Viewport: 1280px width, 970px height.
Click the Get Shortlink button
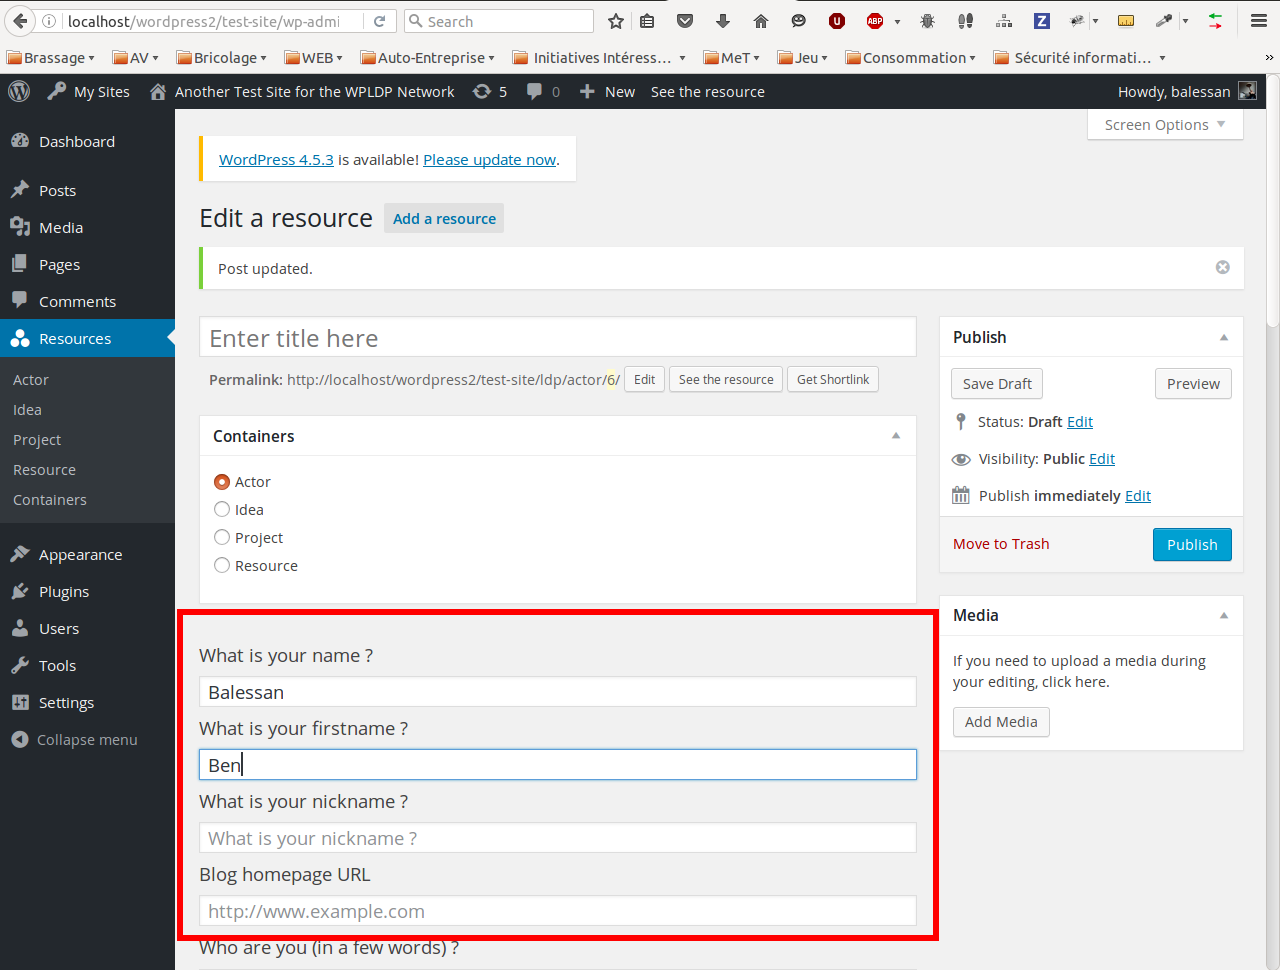833,379
